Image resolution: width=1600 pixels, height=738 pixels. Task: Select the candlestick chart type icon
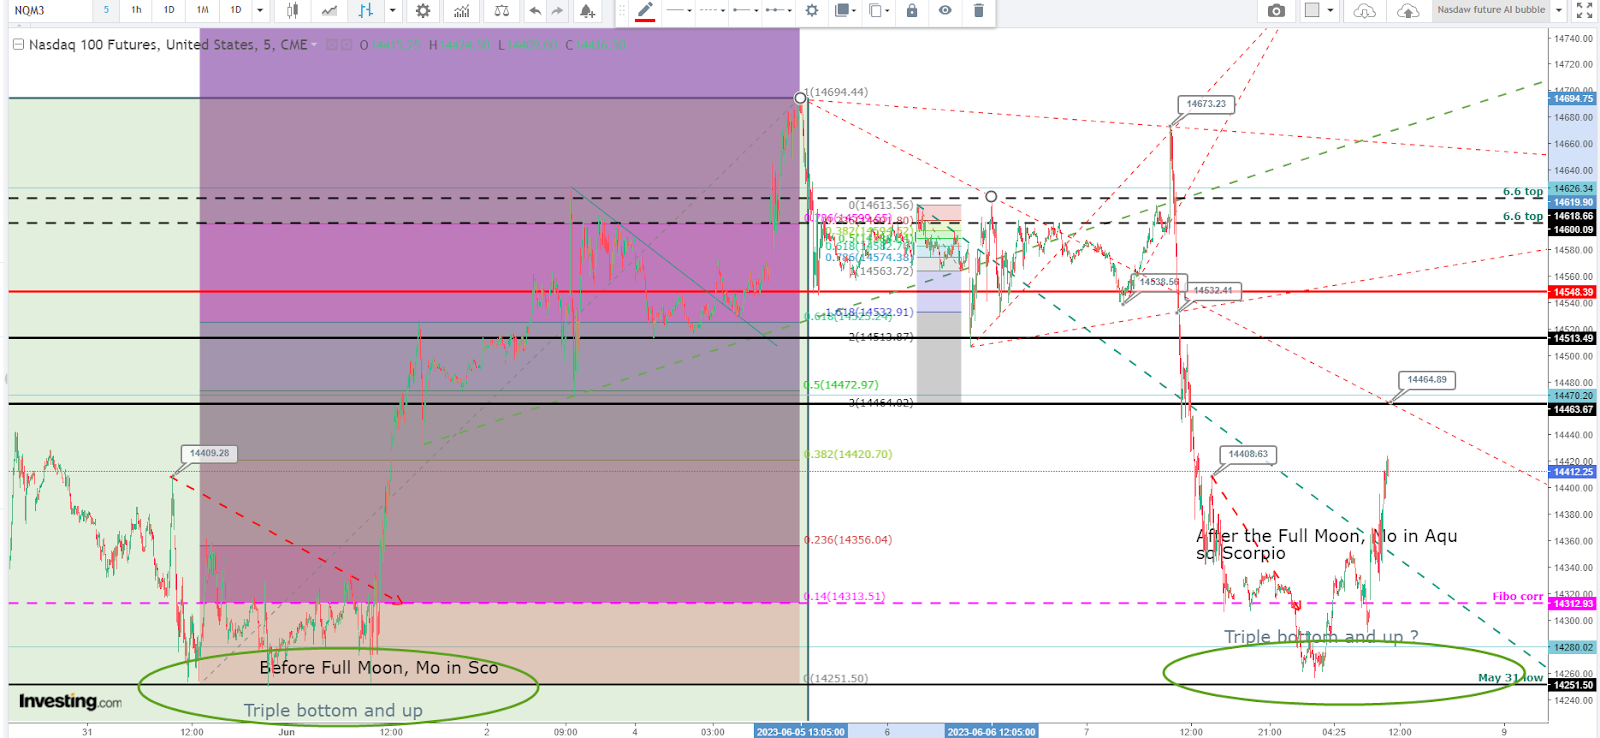click(x=292, y=10)
